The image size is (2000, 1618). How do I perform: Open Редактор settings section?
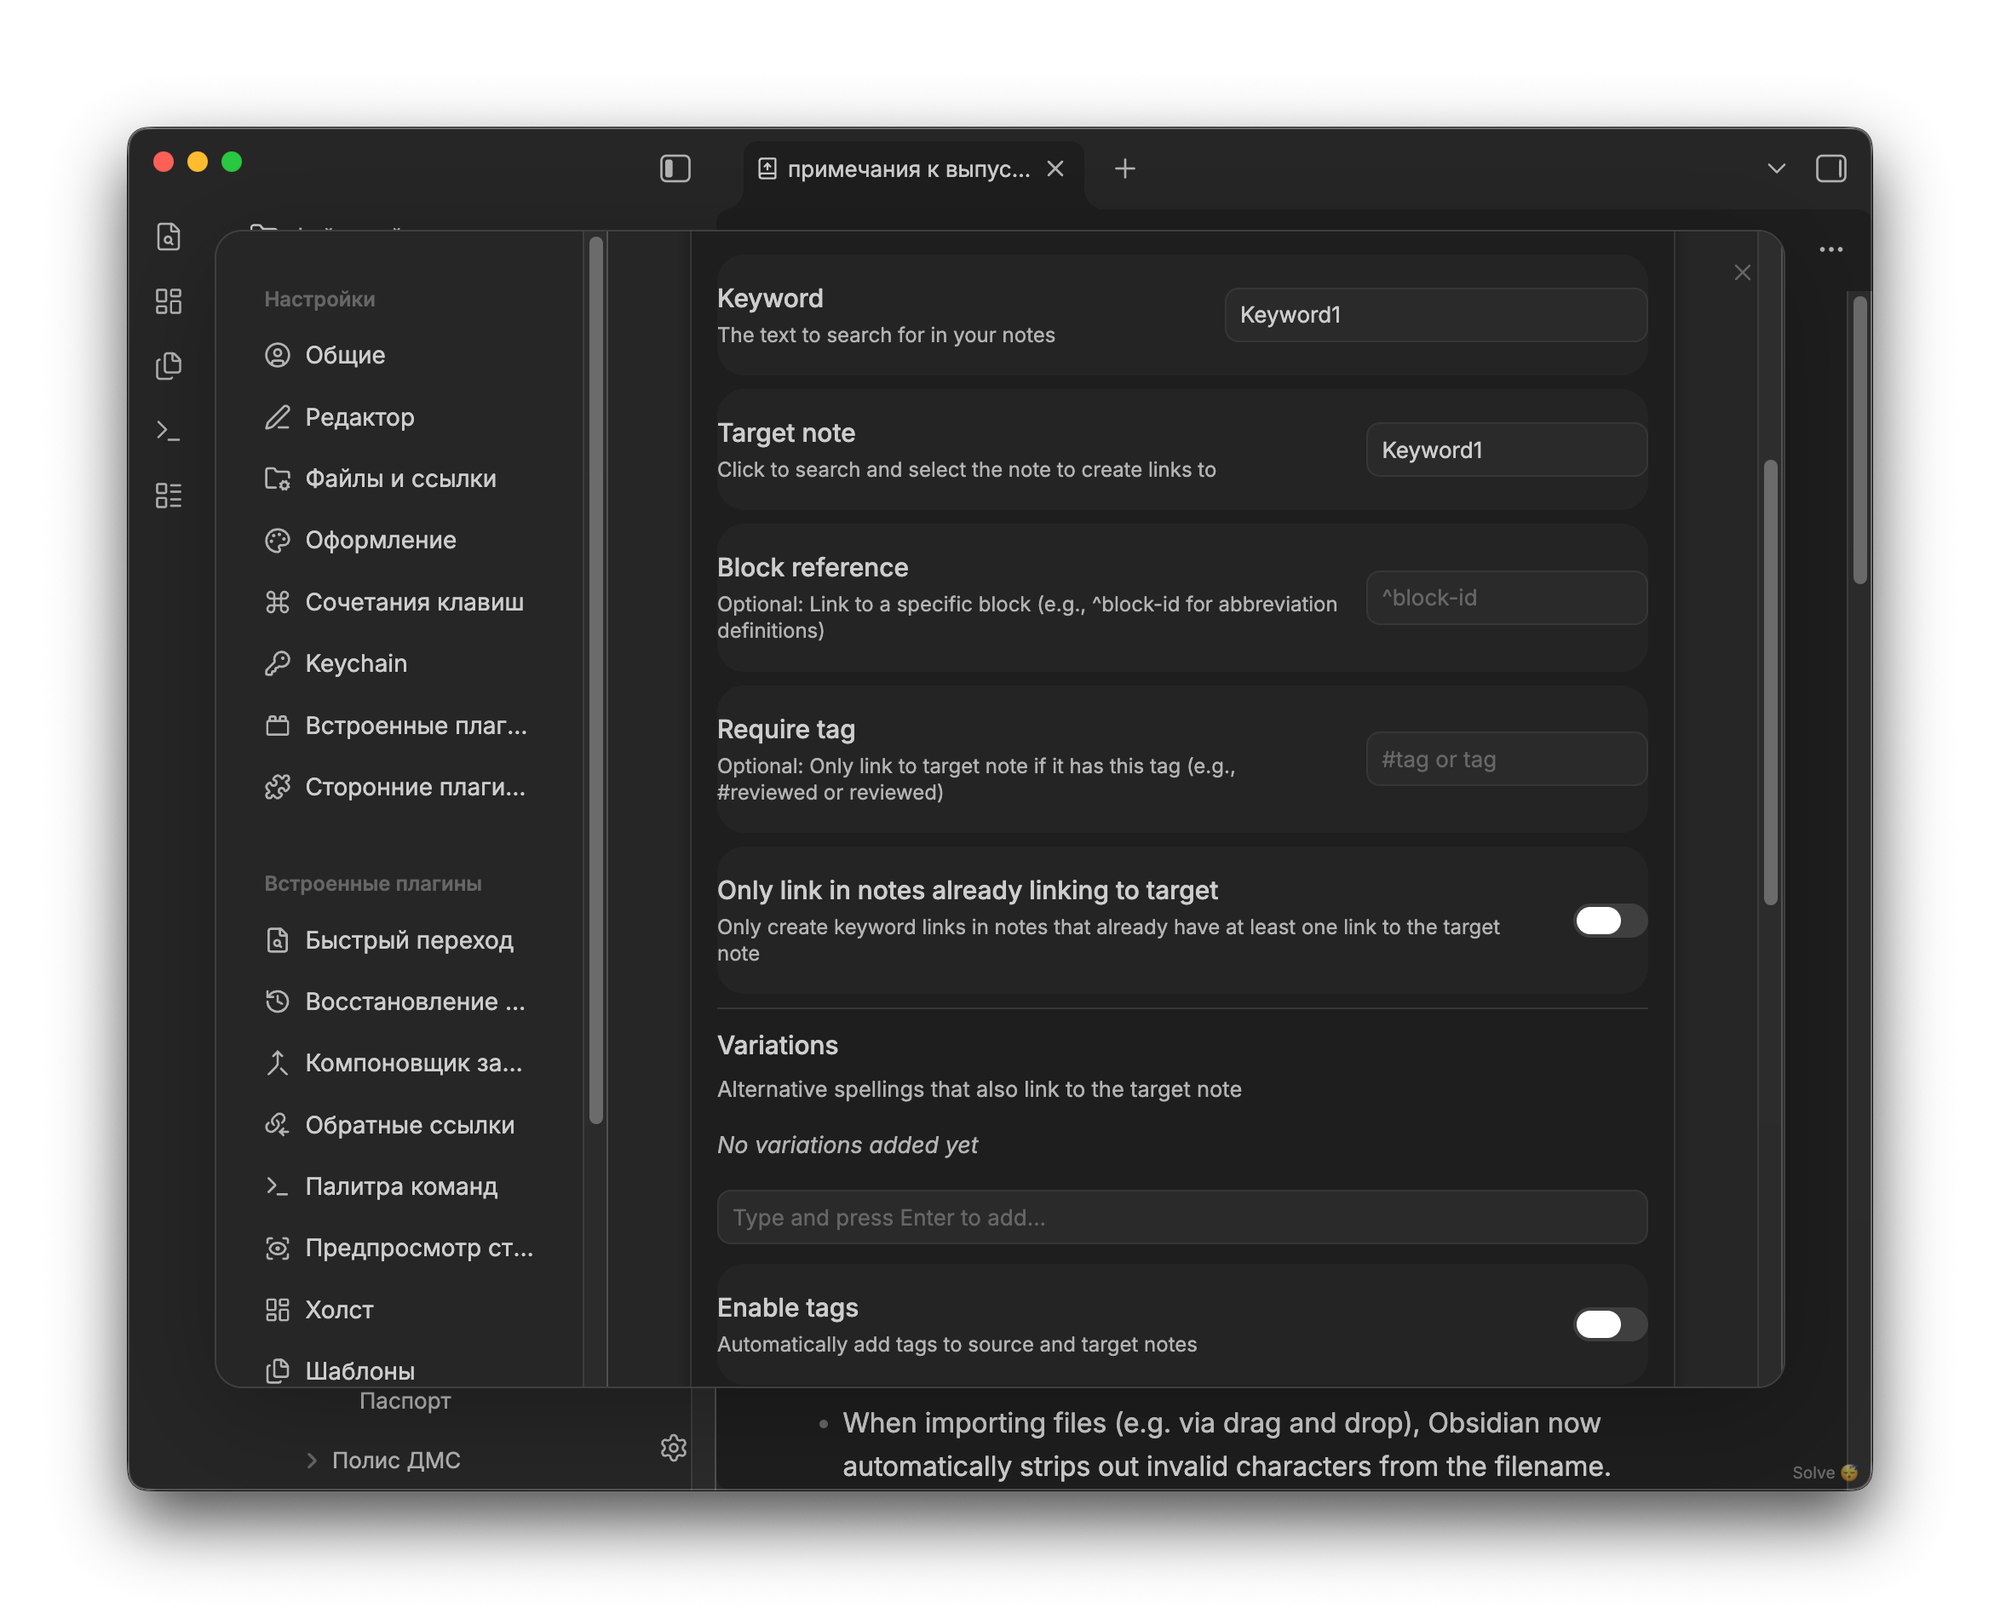point(359,417)
